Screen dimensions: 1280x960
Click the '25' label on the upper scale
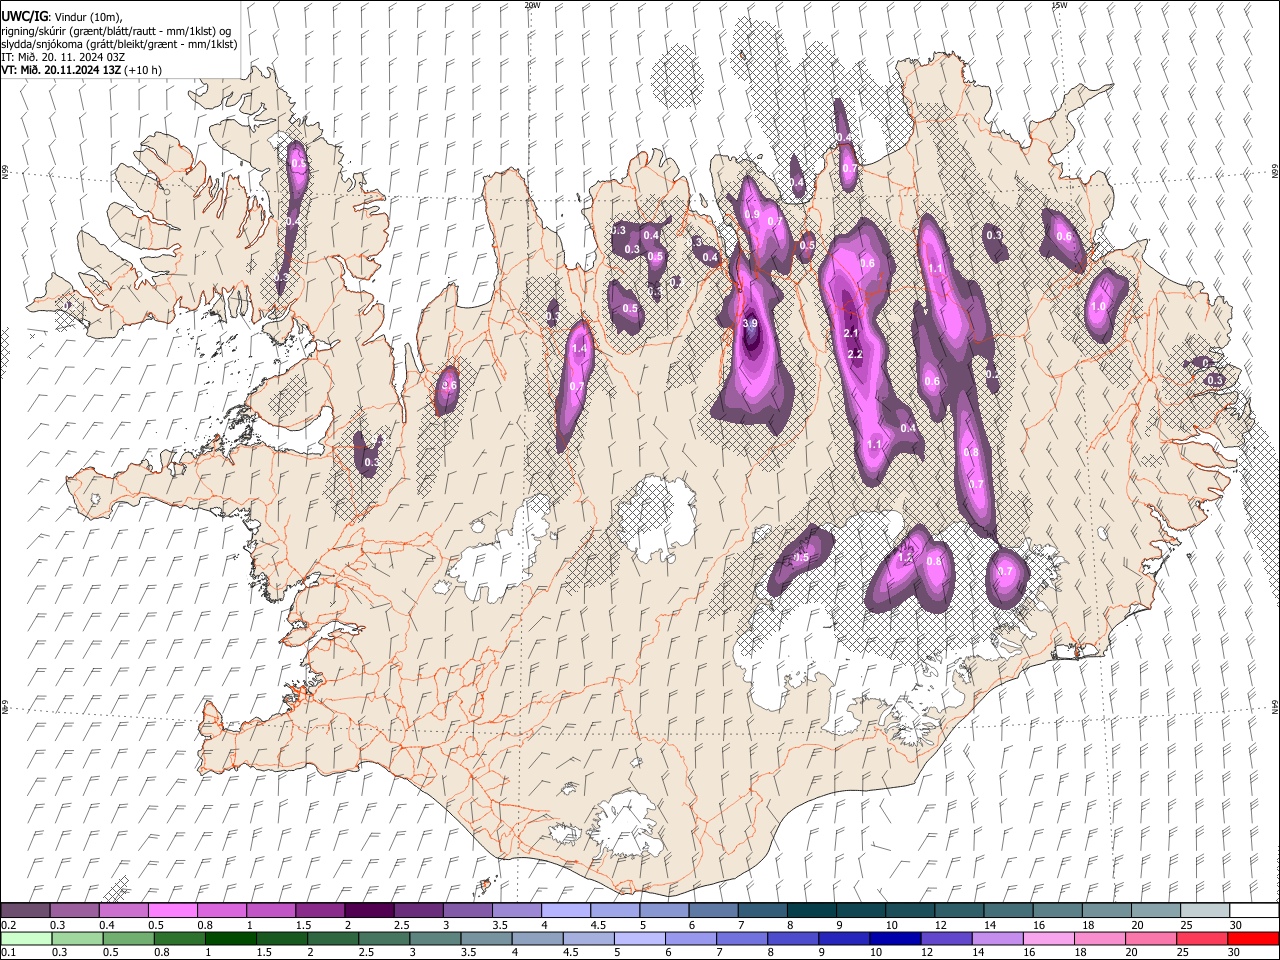click(x=1186, y=926)
